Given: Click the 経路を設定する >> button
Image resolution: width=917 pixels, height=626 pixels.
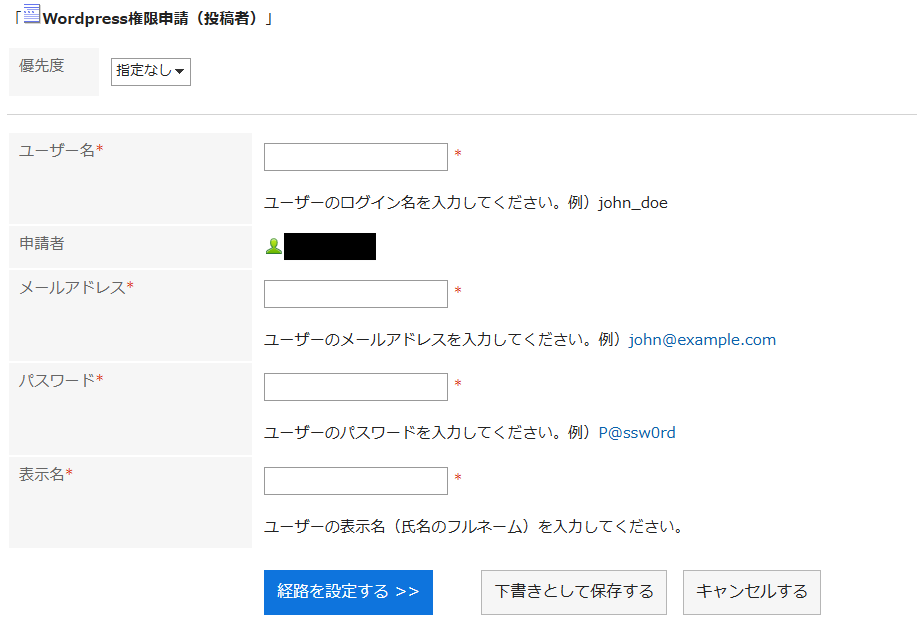Looking at the screenshot, I should point(348,592).
